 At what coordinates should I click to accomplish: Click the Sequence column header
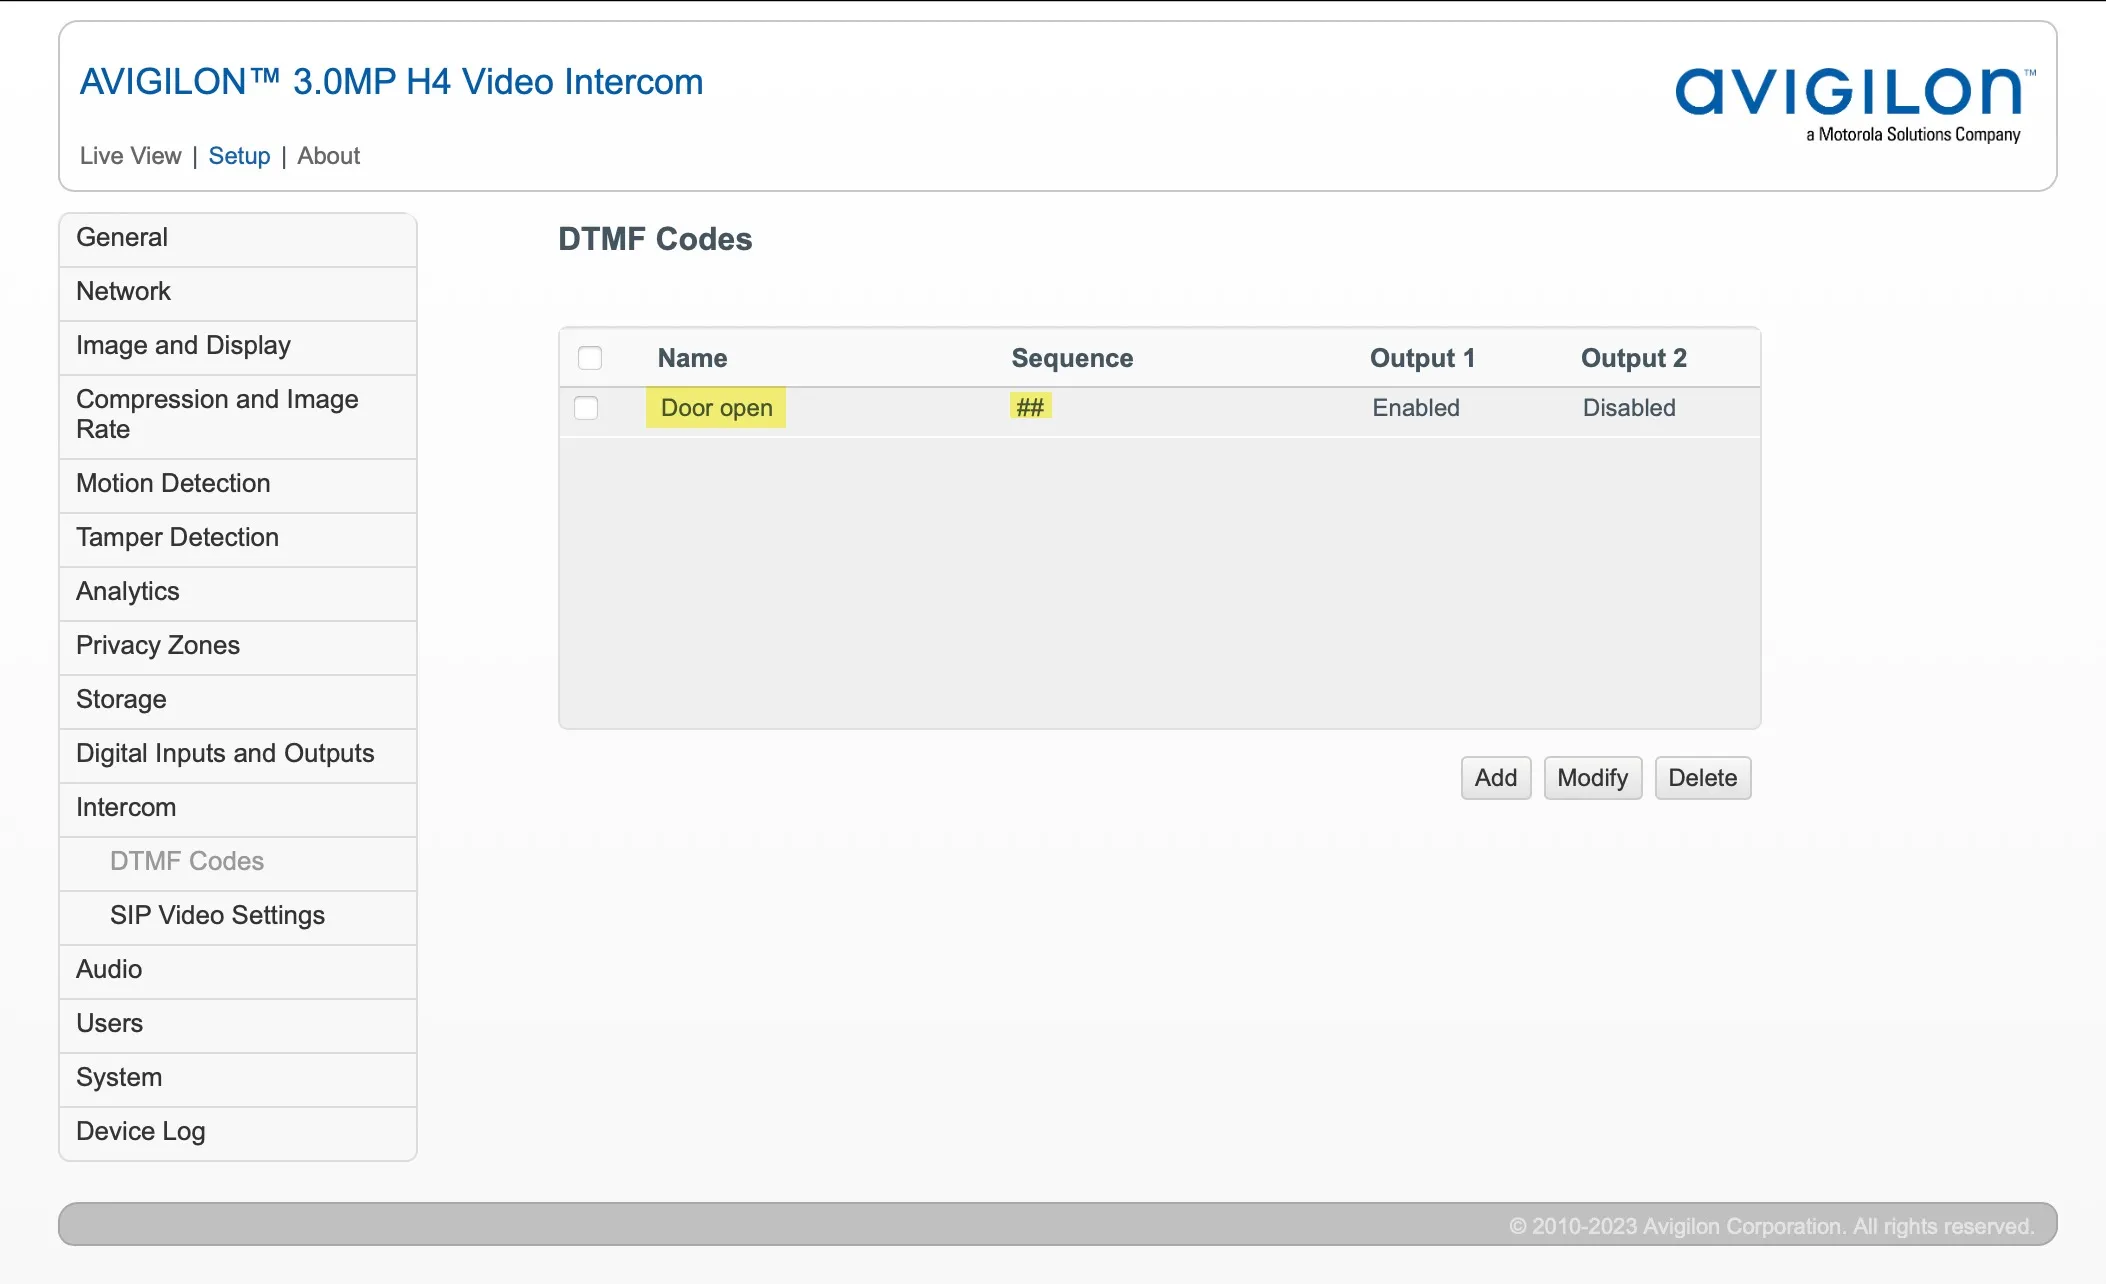(x=1072, y=358)
